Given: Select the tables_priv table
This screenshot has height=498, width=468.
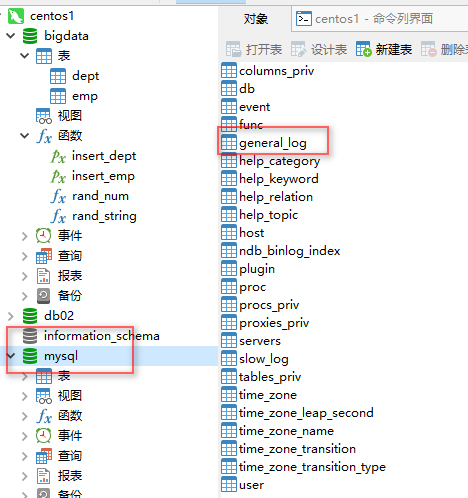Looking at the screenshot, I should (261, 377).
